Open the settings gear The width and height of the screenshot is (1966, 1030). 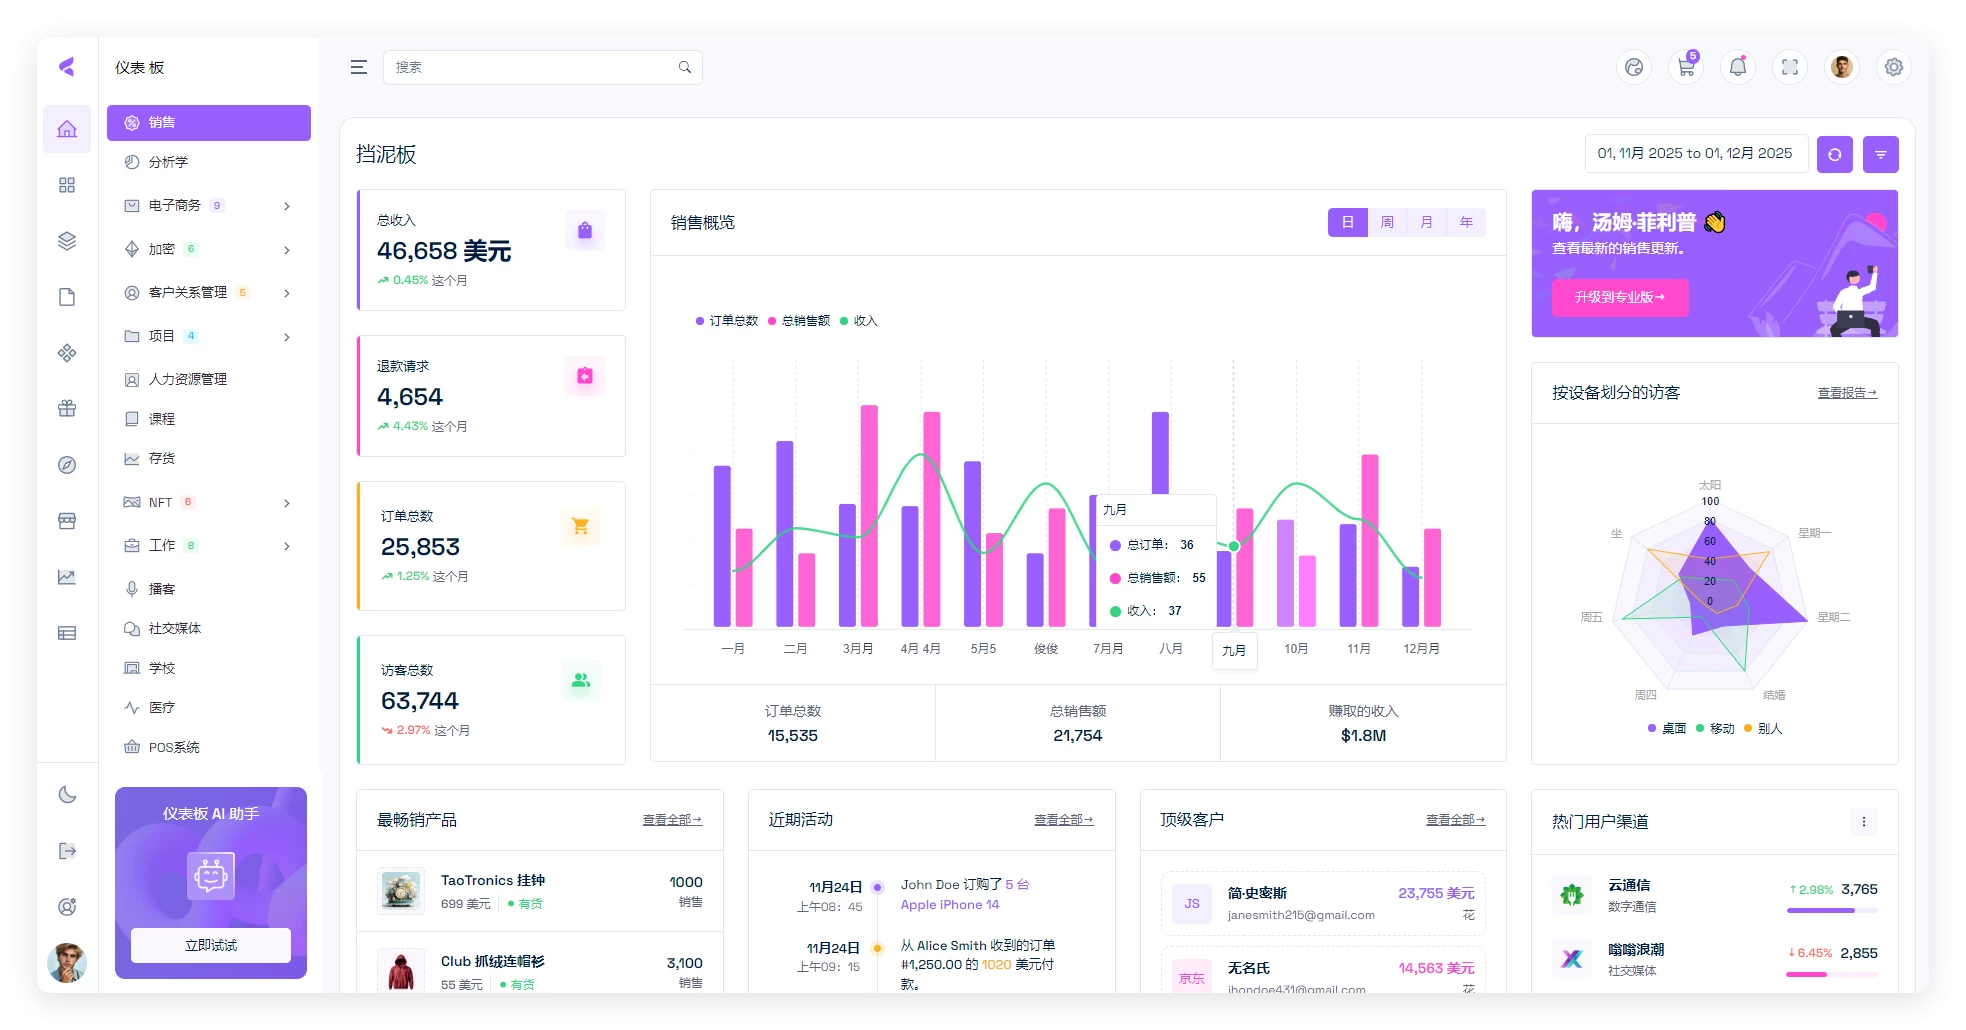(1893, 67)
